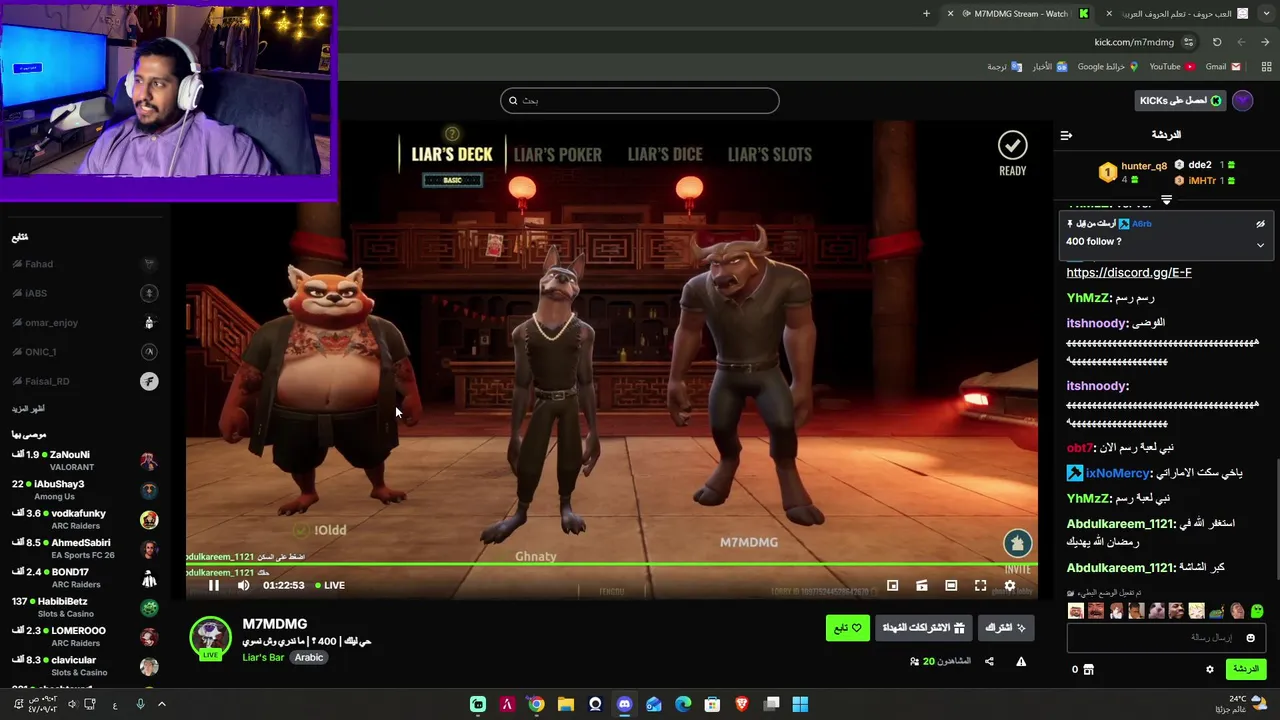Select the Liar's Dice game tab
This screenshot has height=720, width=1280.
tap(665, 154)
